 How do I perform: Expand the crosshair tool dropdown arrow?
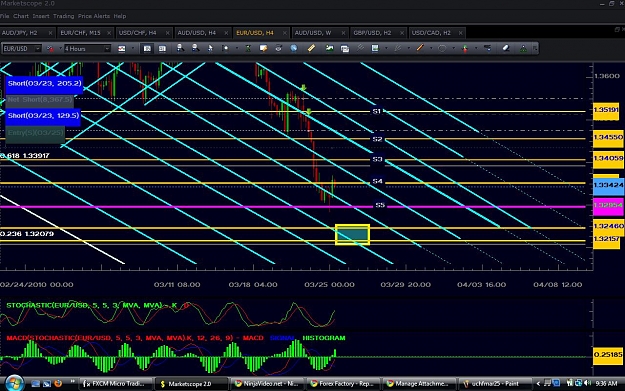(x=237, y=48)
